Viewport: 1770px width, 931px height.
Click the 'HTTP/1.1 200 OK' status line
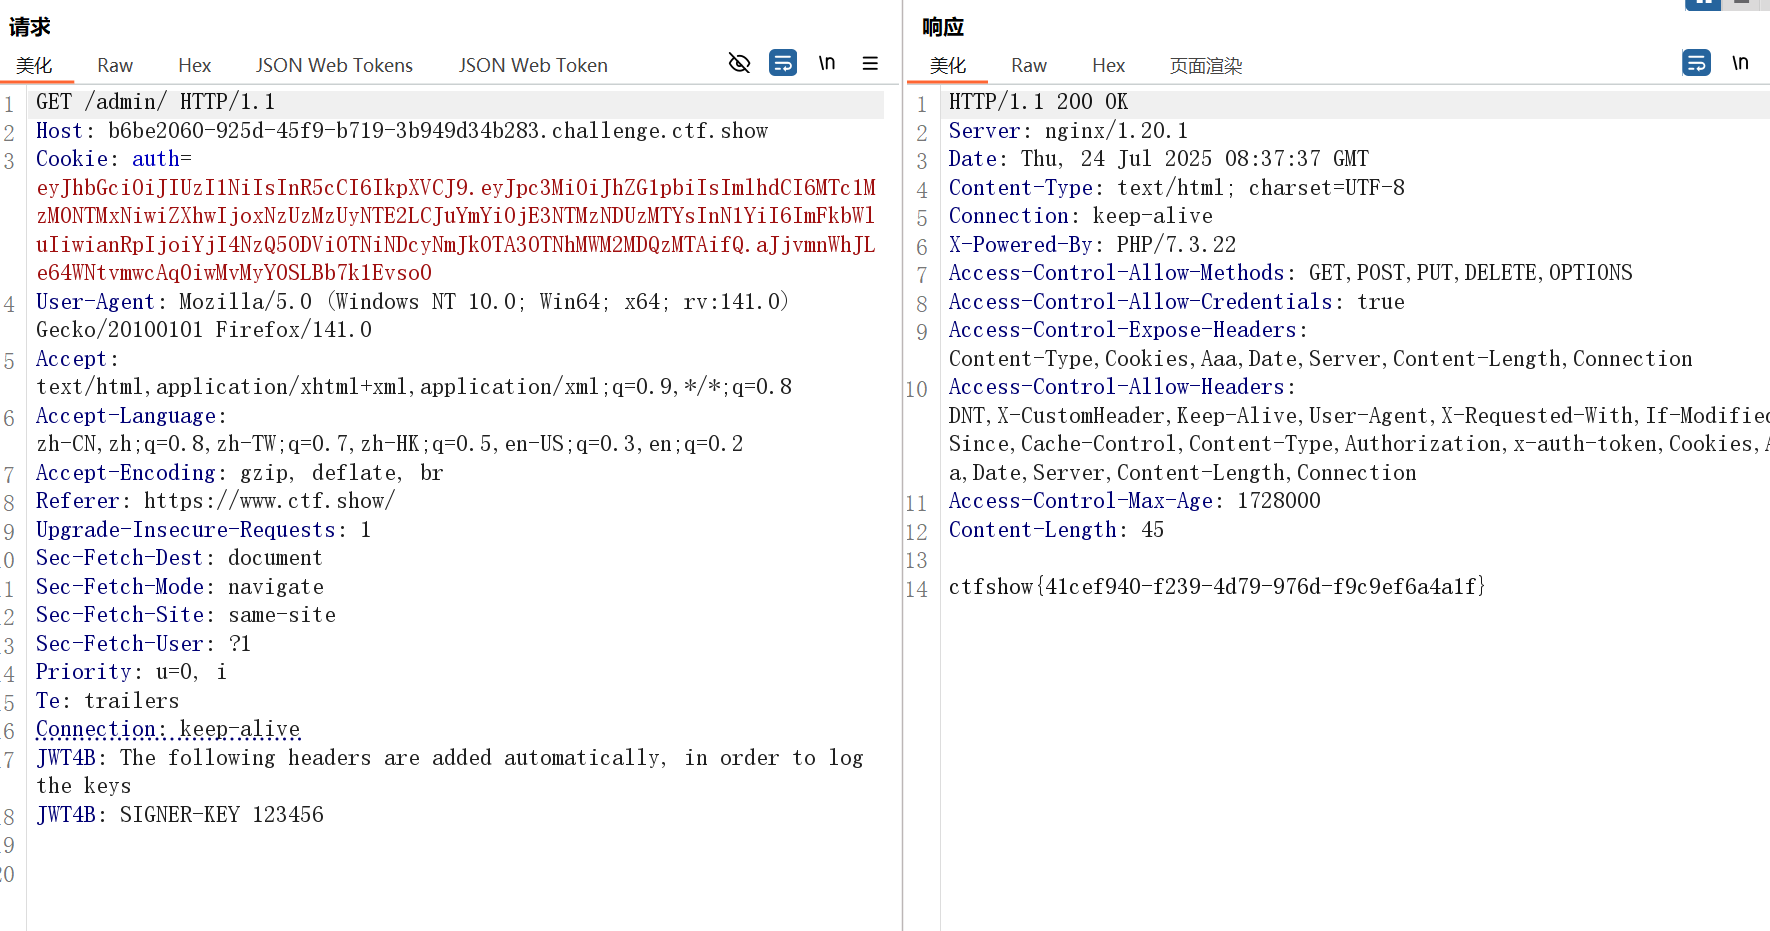pos(1038,102)
